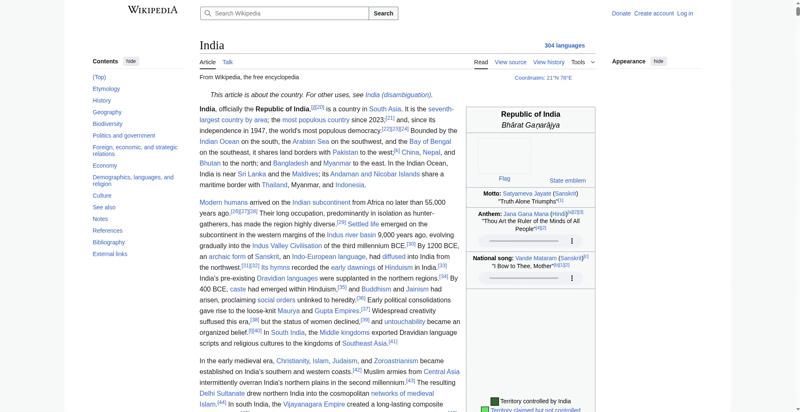Jump to (Top) in contents

tap(99, 78)
